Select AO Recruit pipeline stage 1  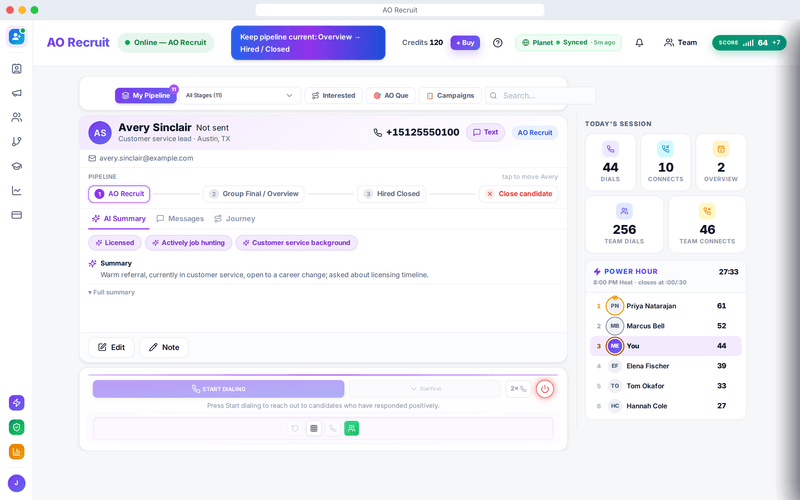119,194
